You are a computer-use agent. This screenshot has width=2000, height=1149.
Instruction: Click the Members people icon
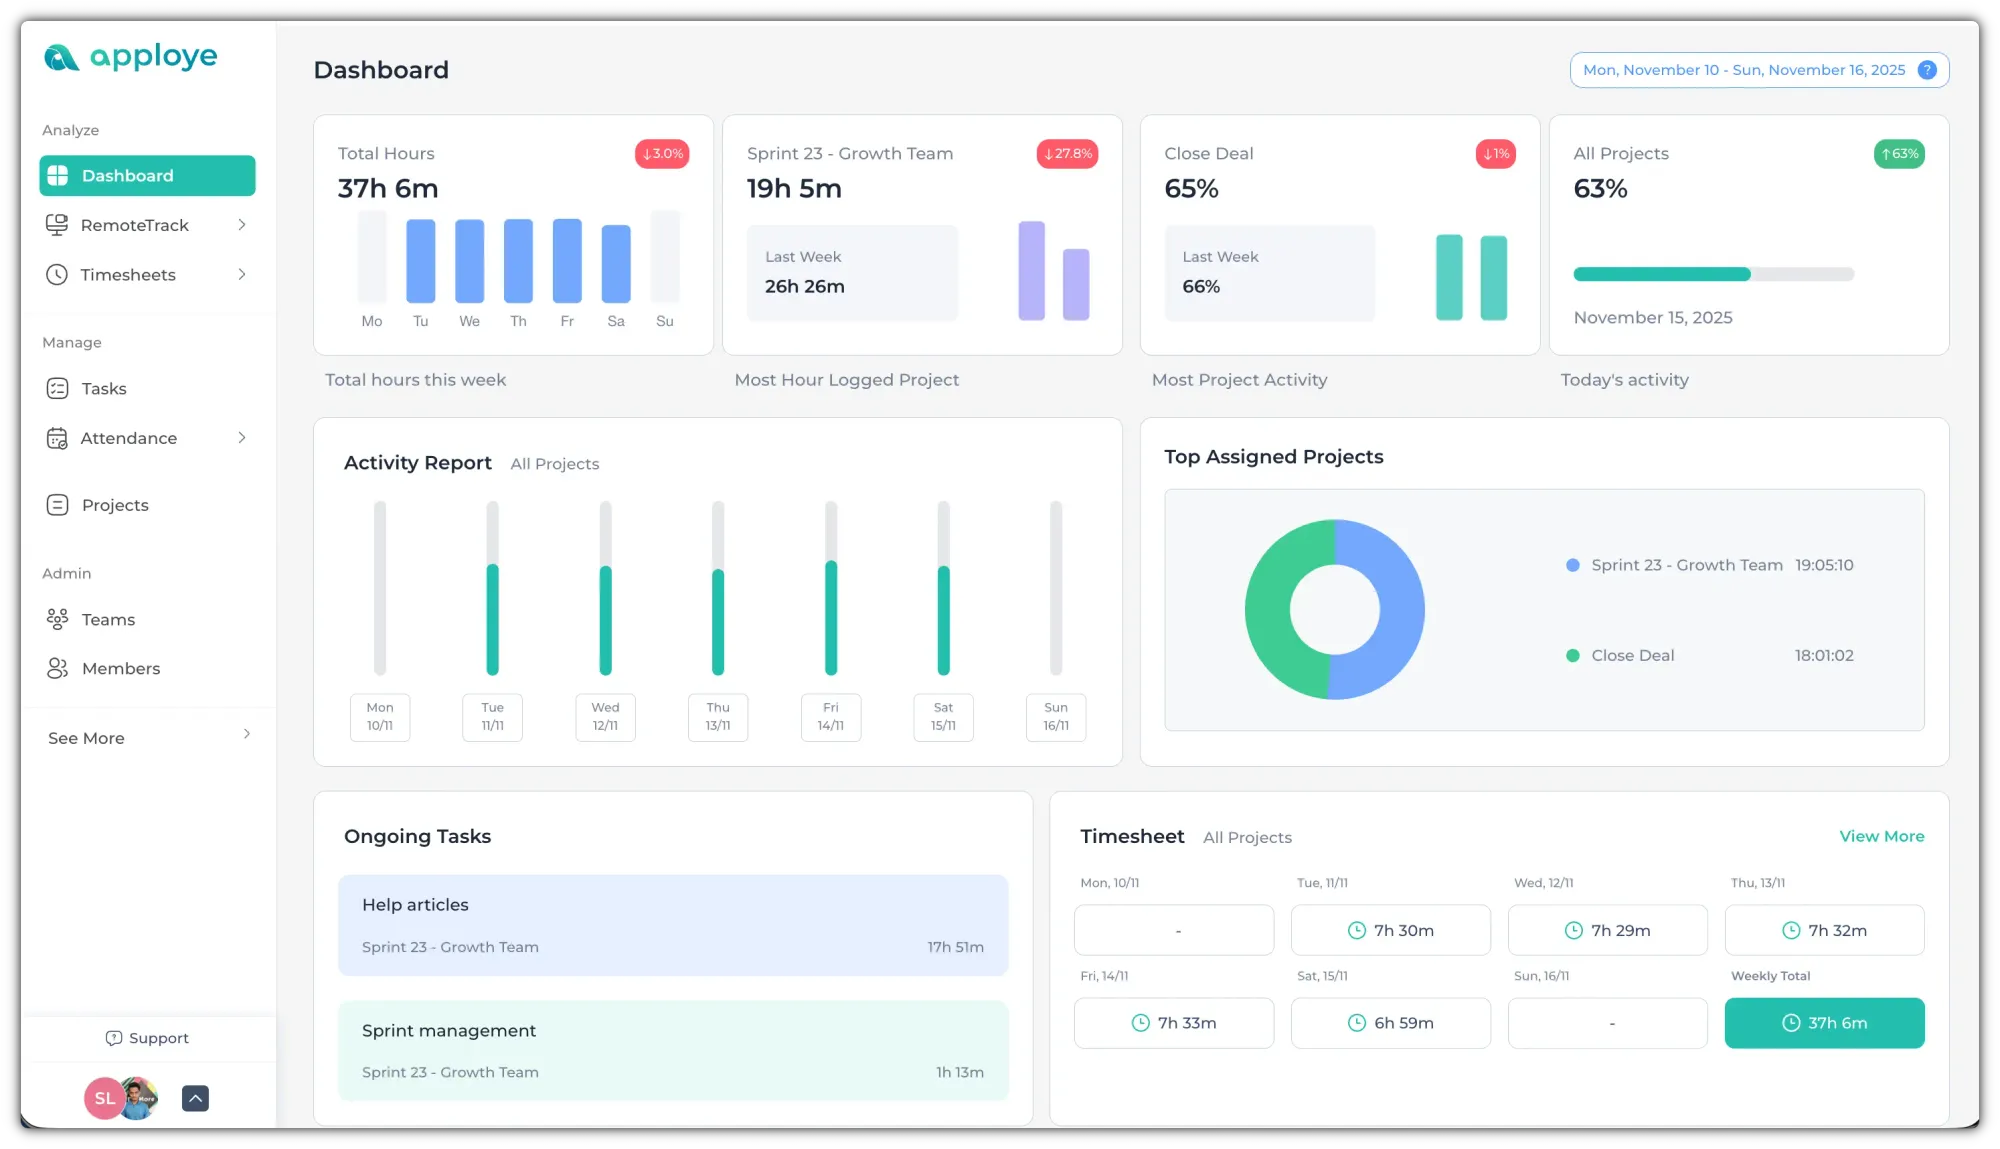point(57,668)
